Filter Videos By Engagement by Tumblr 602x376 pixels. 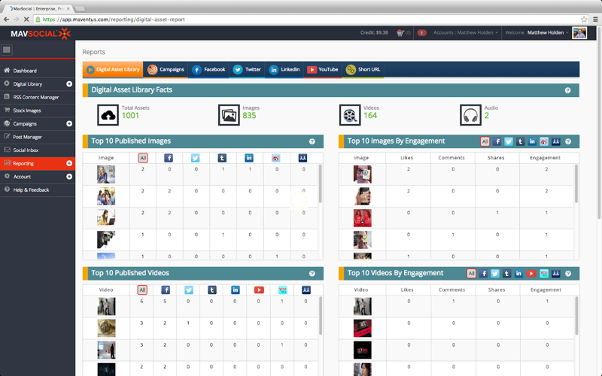click(507, 273)
